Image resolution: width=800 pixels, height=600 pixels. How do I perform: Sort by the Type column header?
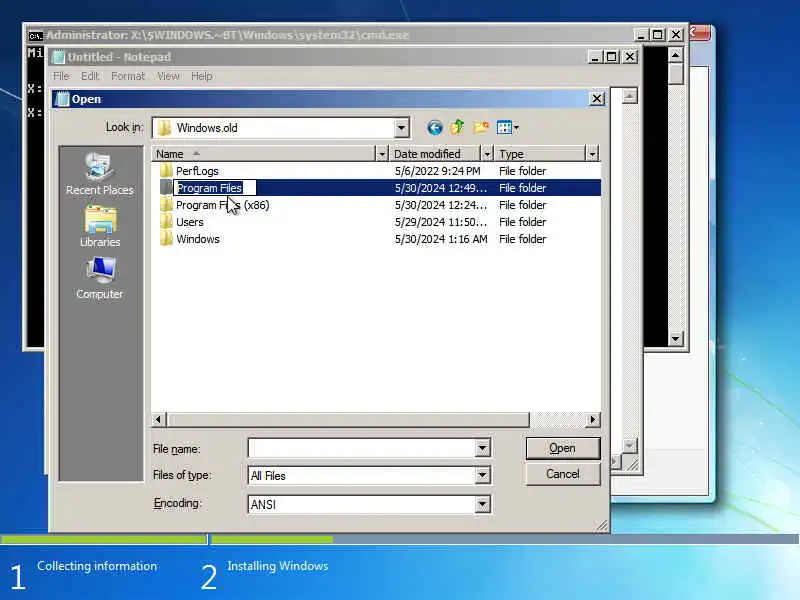point(541,154)
